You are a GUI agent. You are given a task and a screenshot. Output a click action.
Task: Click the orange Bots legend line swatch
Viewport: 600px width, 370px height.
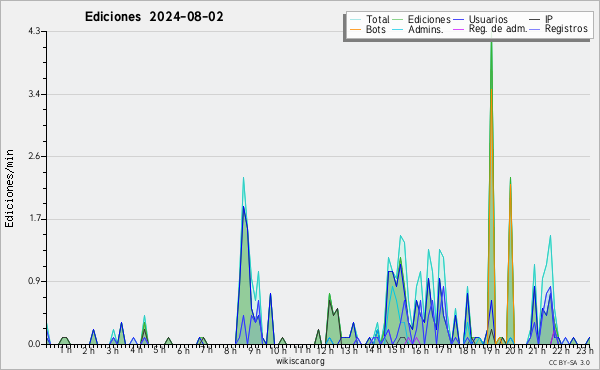click(x=355, y=29)
